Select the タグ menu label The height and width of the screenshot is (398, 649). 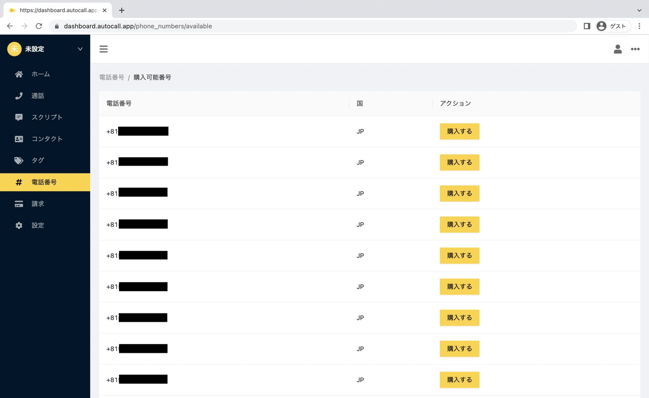pyautogui.click(x=38, y=161)
